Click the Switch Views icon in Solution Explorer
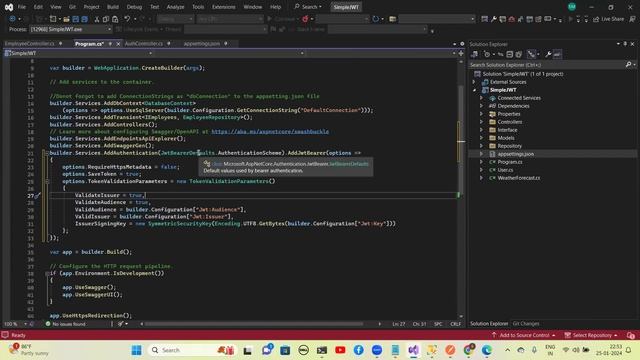This screenshot has width=640, height=360. tap(474, 54)
